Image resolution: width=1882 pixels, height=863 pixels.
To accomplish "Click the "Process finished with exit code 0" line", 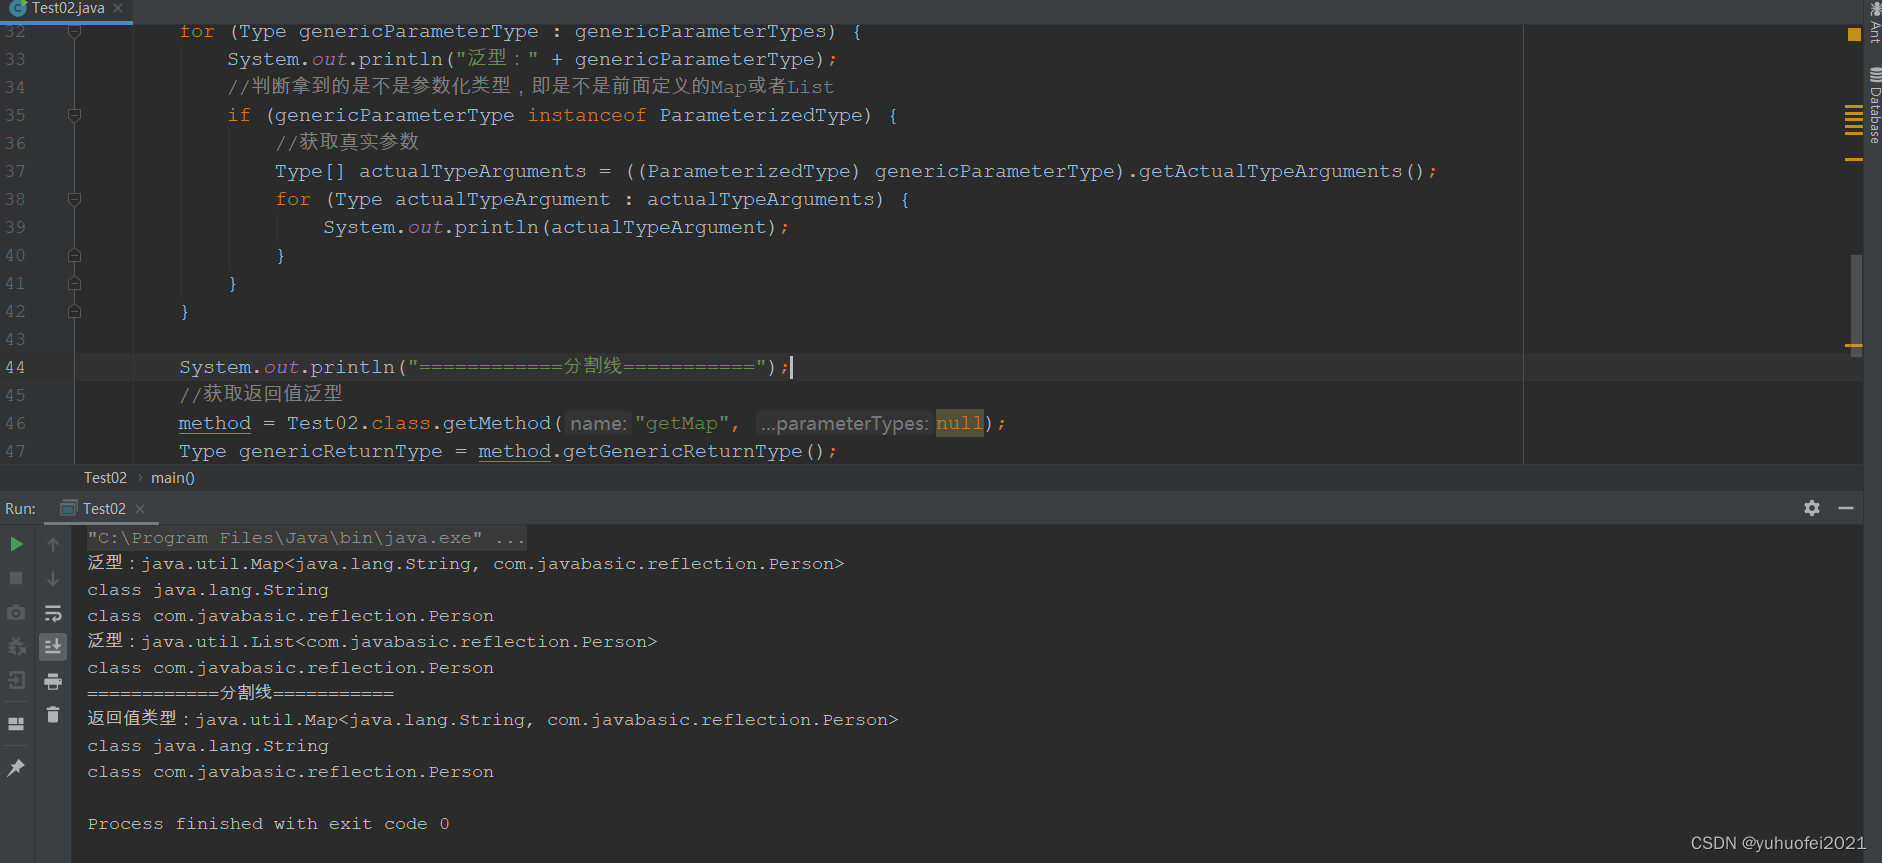I will 268,824.
